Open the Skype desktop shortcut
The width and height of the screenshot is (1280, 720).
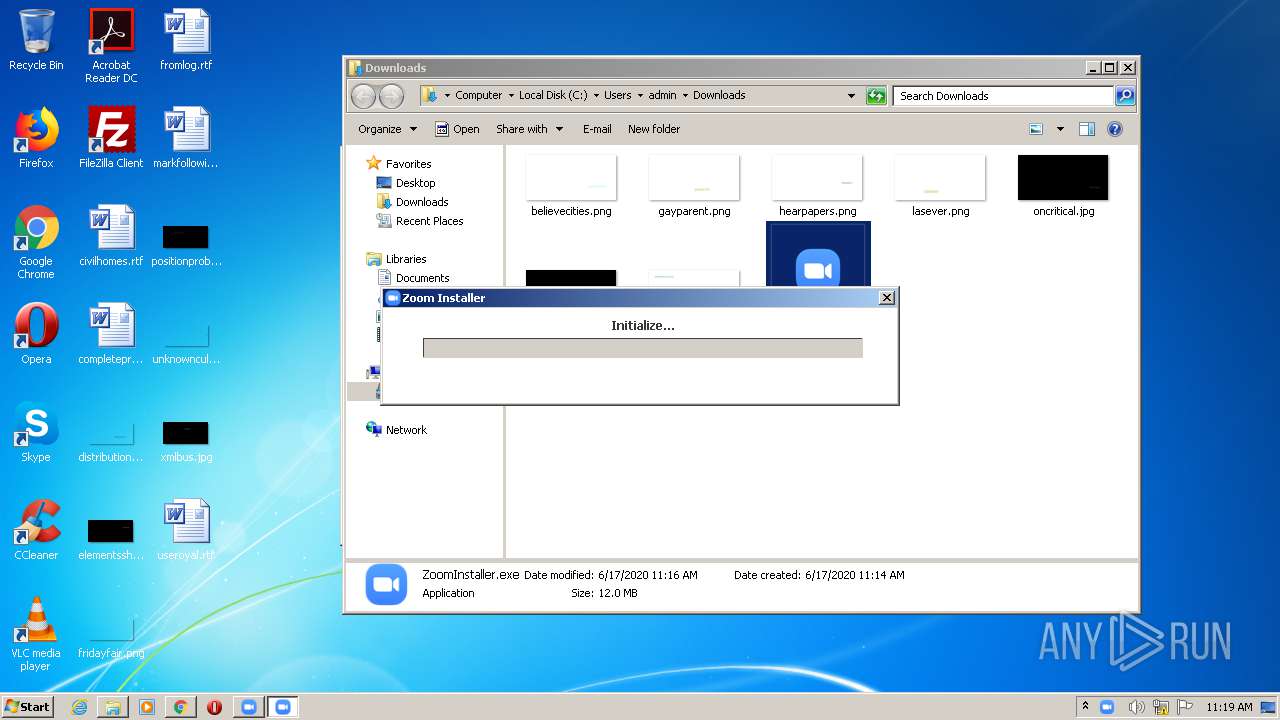tap(36, 432)
